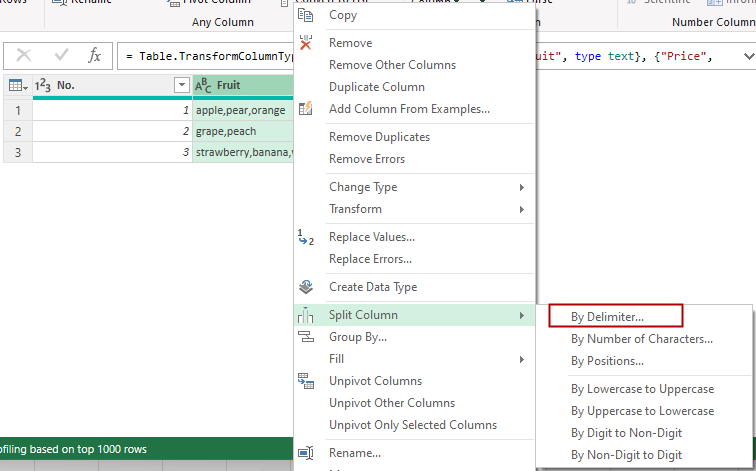Click the ABC data type icon on Fruit column
756x471 pixels.
pyautogui.click(x=203, y=86)
